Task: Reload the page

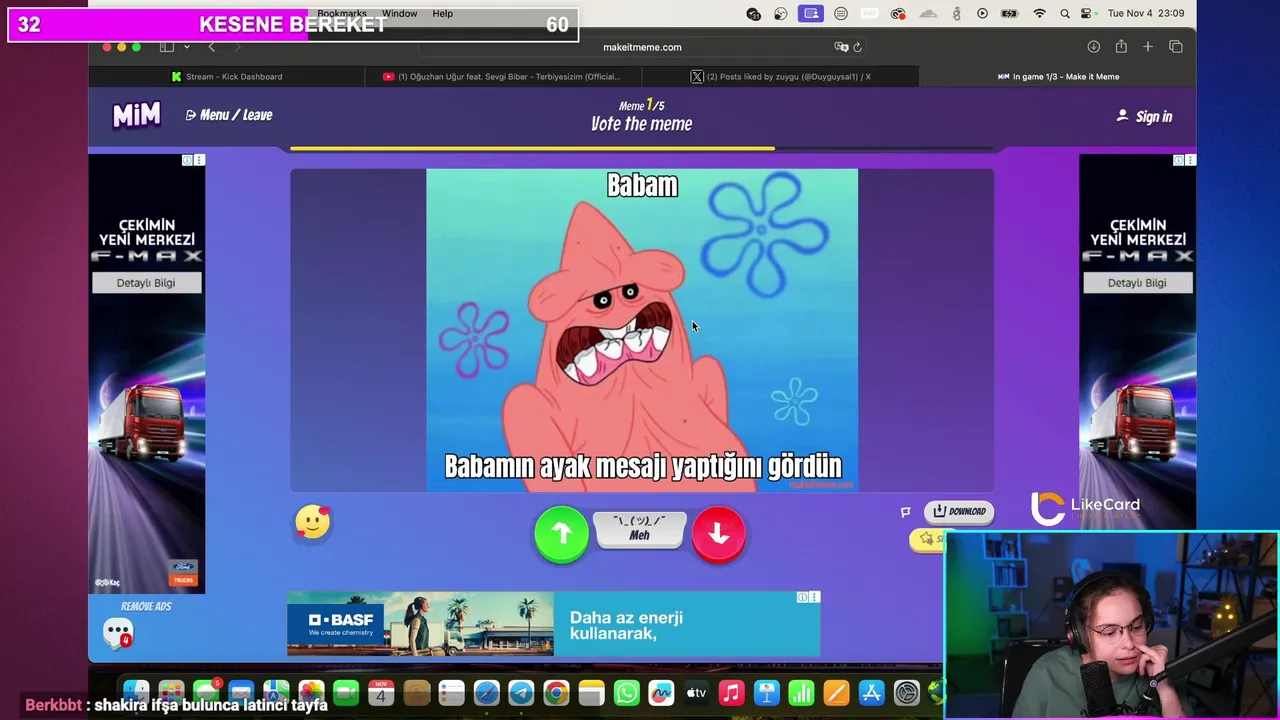Action: tap(857, 47)
